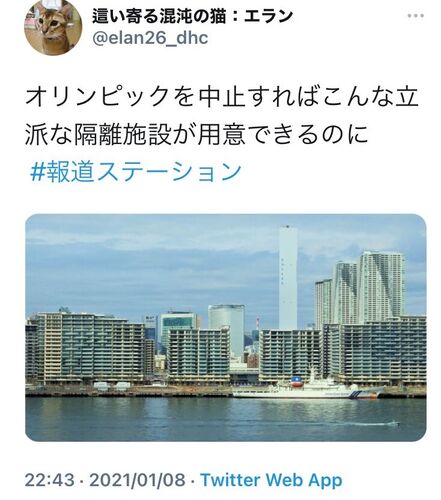The height and width of the screenshot is (500, 441).
Task: Click the 22:43 · 2021/01/08 timestamp
Action: (x=105, y=480)
